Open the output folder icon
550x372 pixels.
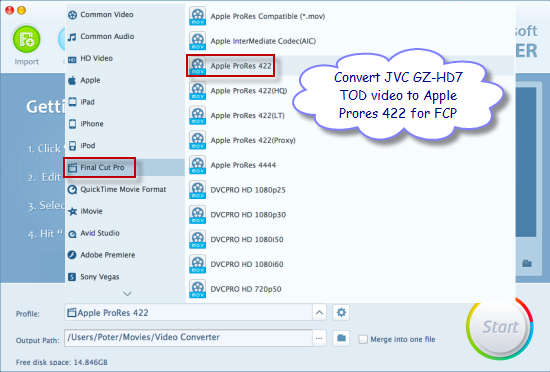pyautogui.click(x=341, y=338)
